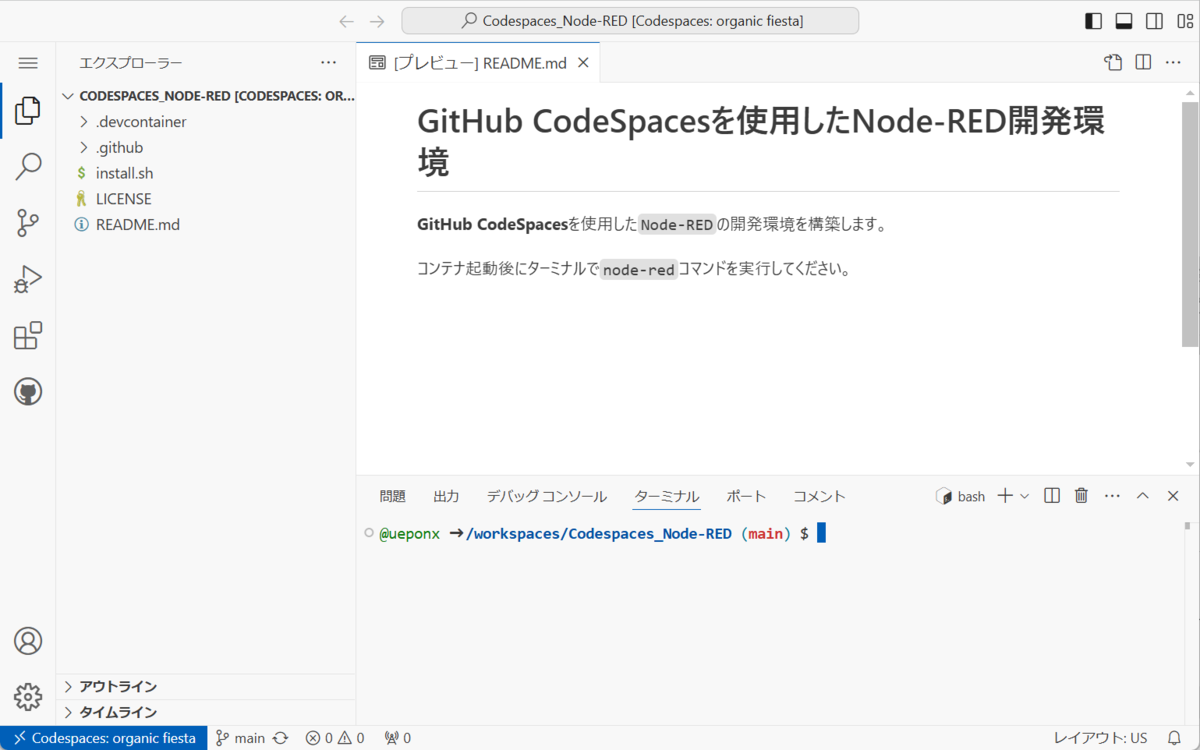Open the terminal launch profile dropdown arrow
Viewport: 1200px width, 750px height.
[1024, 496]
